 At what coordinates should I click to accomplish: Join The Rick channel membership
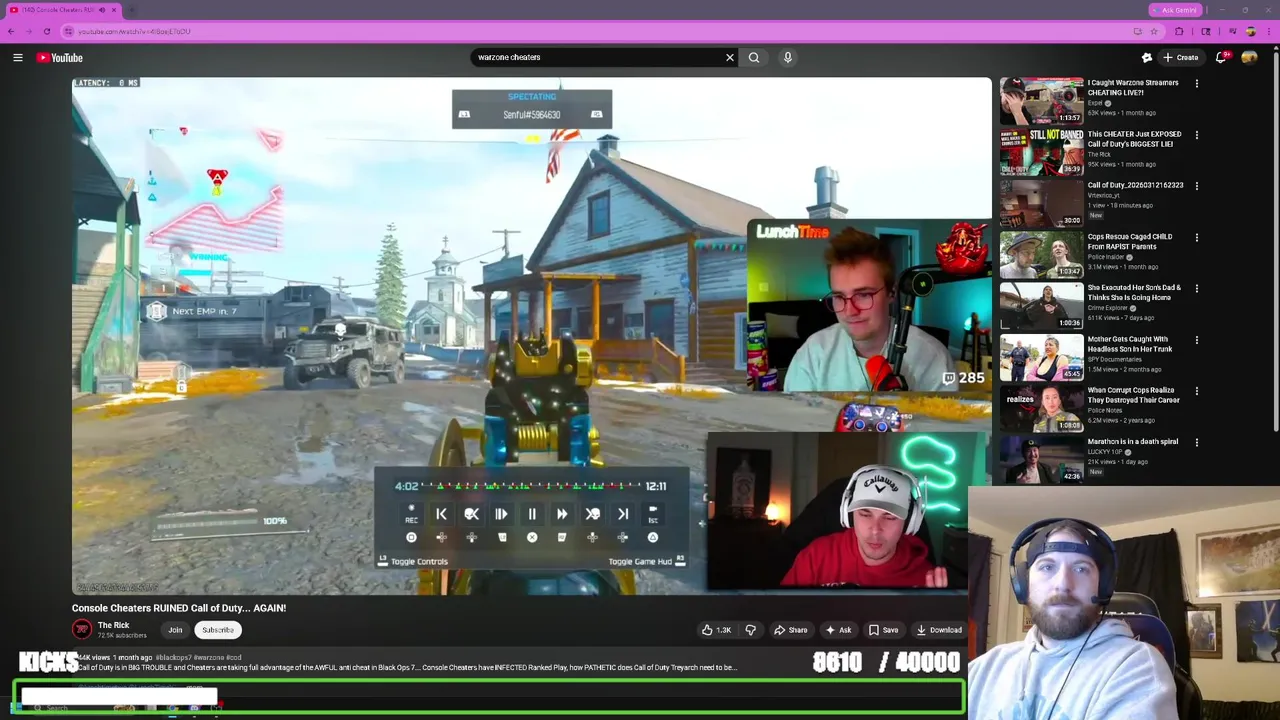point(175,630)
